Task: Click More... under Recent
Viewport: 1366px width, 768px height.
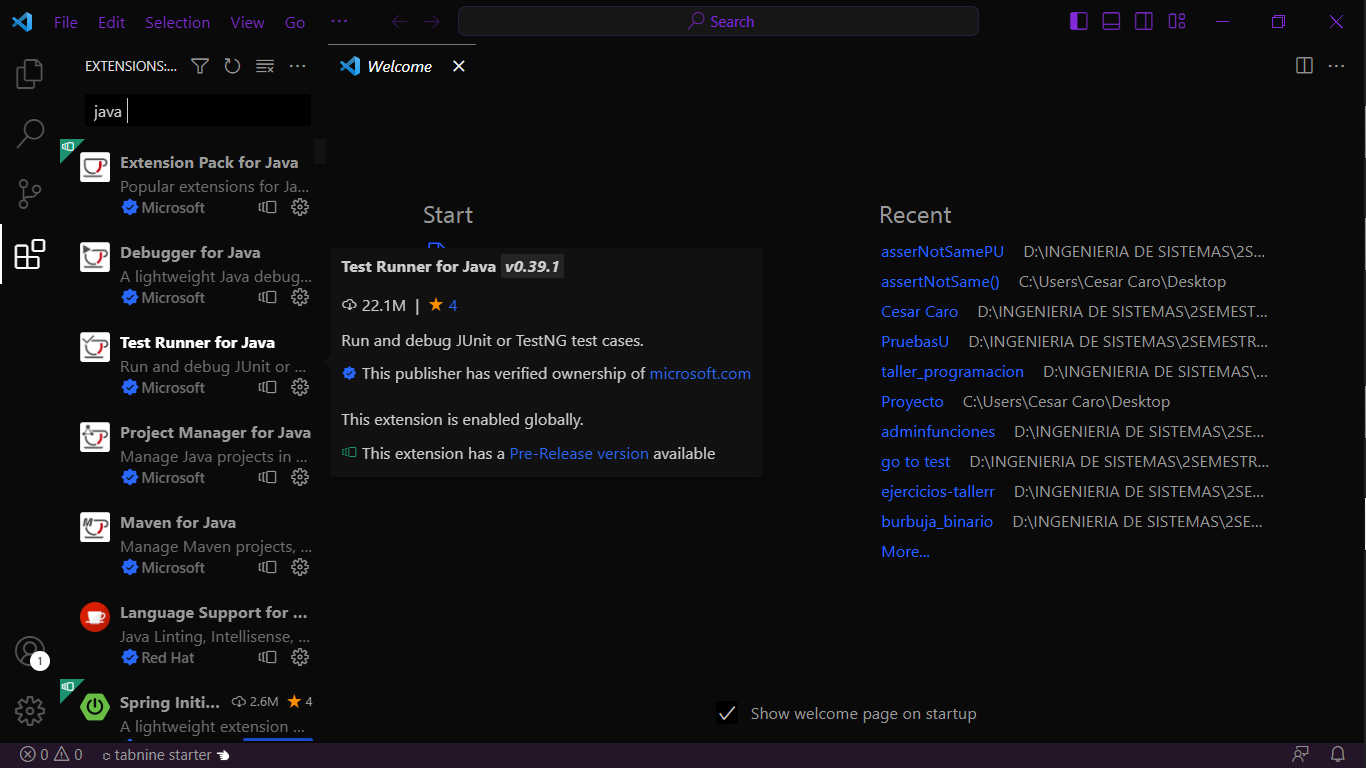Action: [x=905, y=552]
